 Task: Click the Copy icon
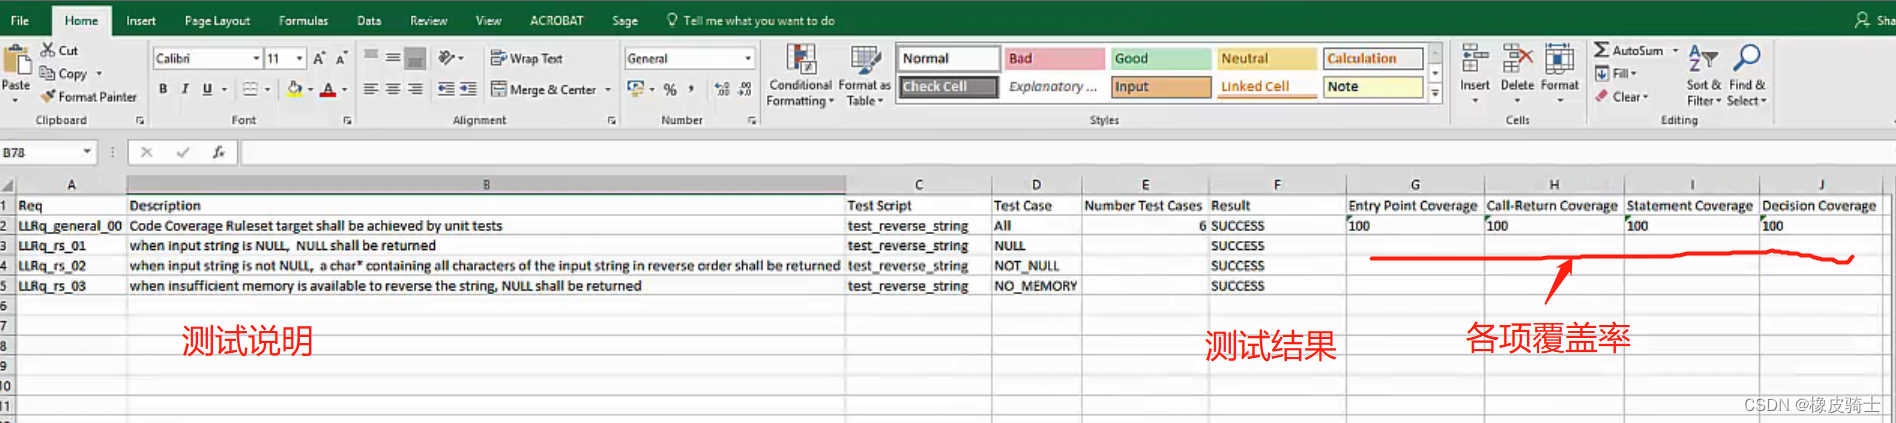pyautogui.click(x=47, y=73)
